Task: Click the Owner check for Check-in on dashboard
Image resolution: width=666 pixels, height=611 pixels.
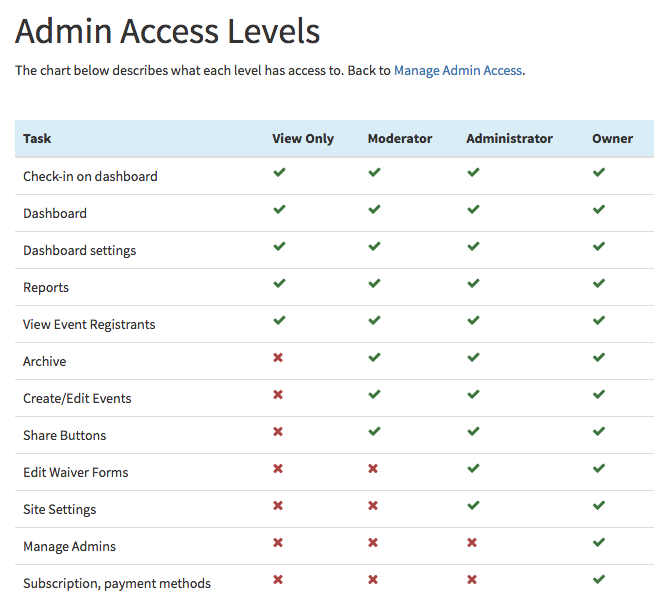Action: (599, 172)
